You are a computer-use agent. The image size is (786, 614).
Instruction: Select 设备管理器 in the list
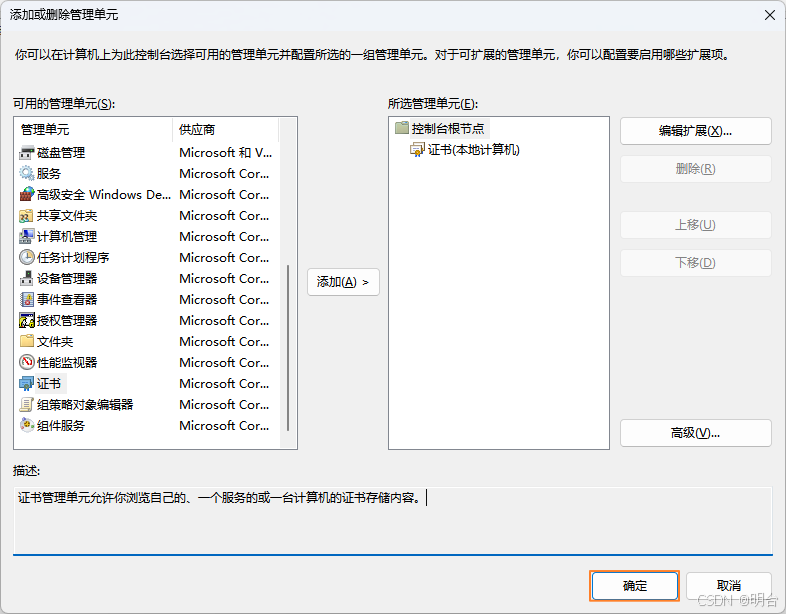click(x=67, y=279)
